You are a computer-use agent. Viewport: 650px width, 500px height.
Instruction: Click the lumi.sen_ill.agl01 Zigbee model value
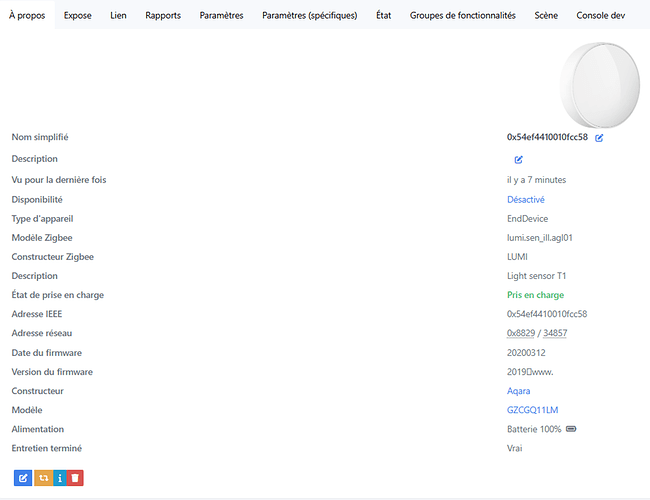pyautogui.click(x=539, y=238)
